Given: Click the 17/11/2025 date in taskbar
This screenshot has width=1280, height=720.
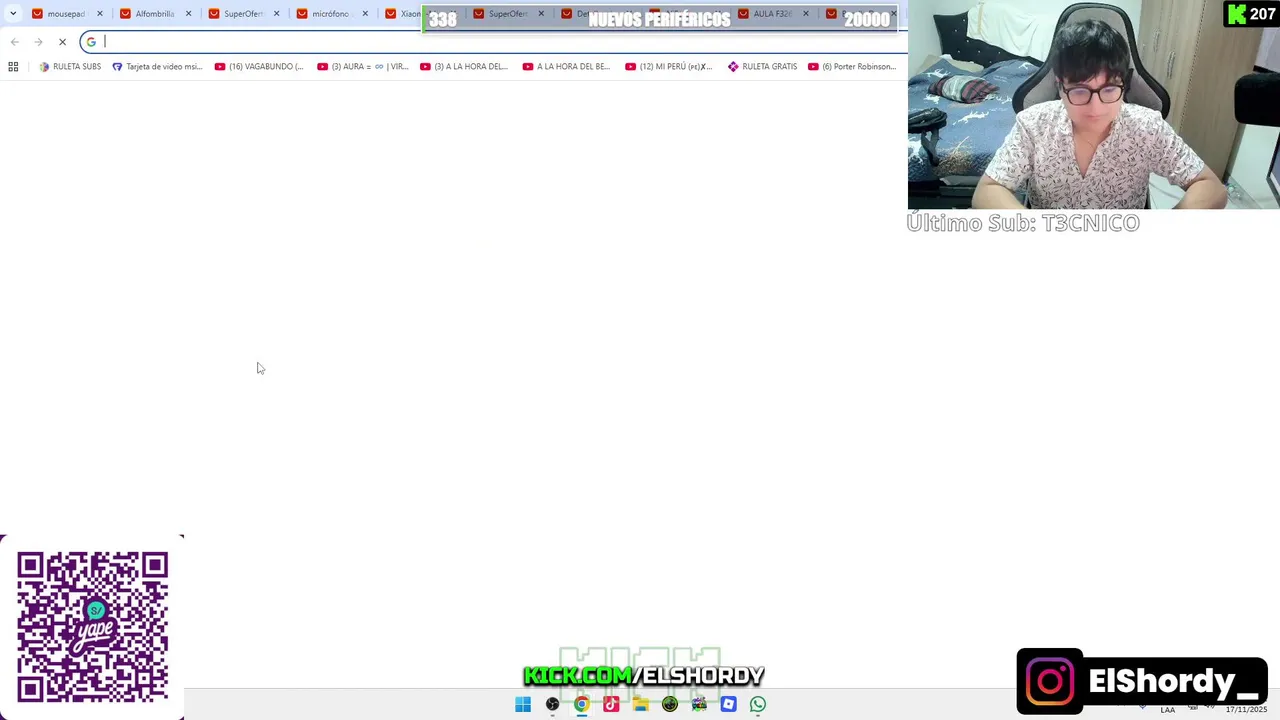Looking at the screenshot, I should pyautogui.click(x=1246, y=710).
